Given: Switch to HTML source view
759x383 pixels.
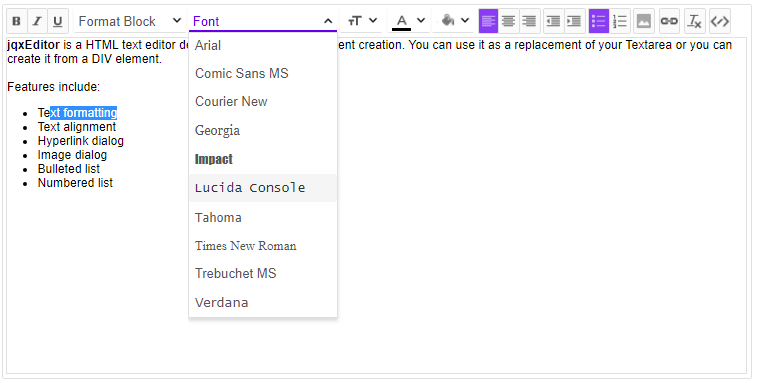Looking at the screenshot, I should [720, 21].
